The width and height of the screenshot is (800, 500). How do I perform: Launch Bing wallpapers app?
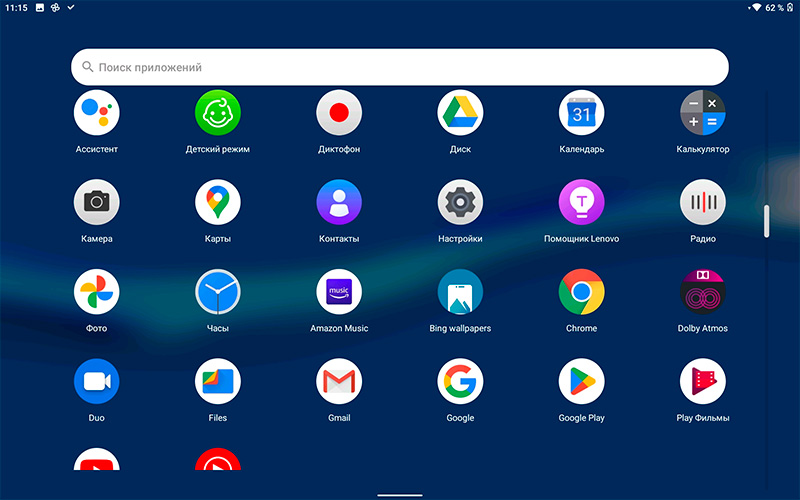point(460,292)
